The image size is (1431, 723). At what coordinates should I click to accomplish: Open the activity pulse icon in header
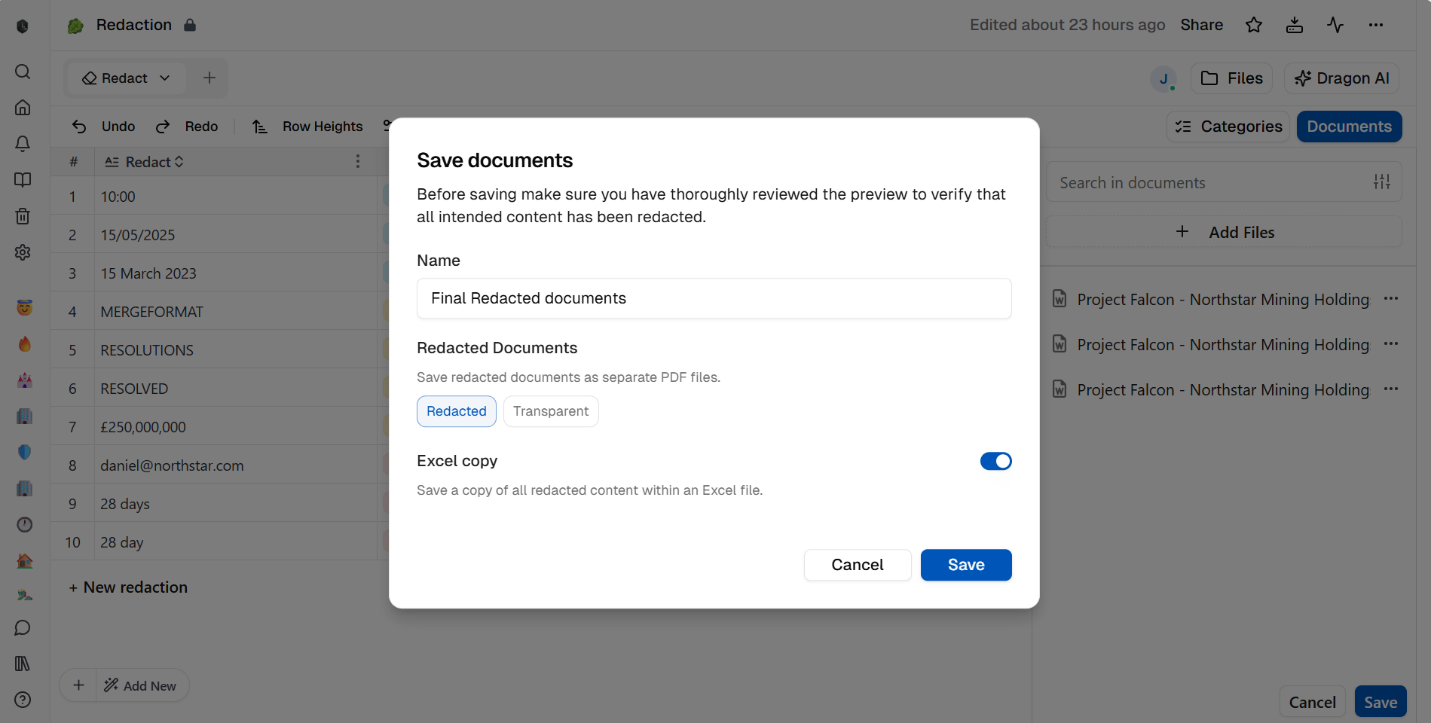coord(1335,25)
